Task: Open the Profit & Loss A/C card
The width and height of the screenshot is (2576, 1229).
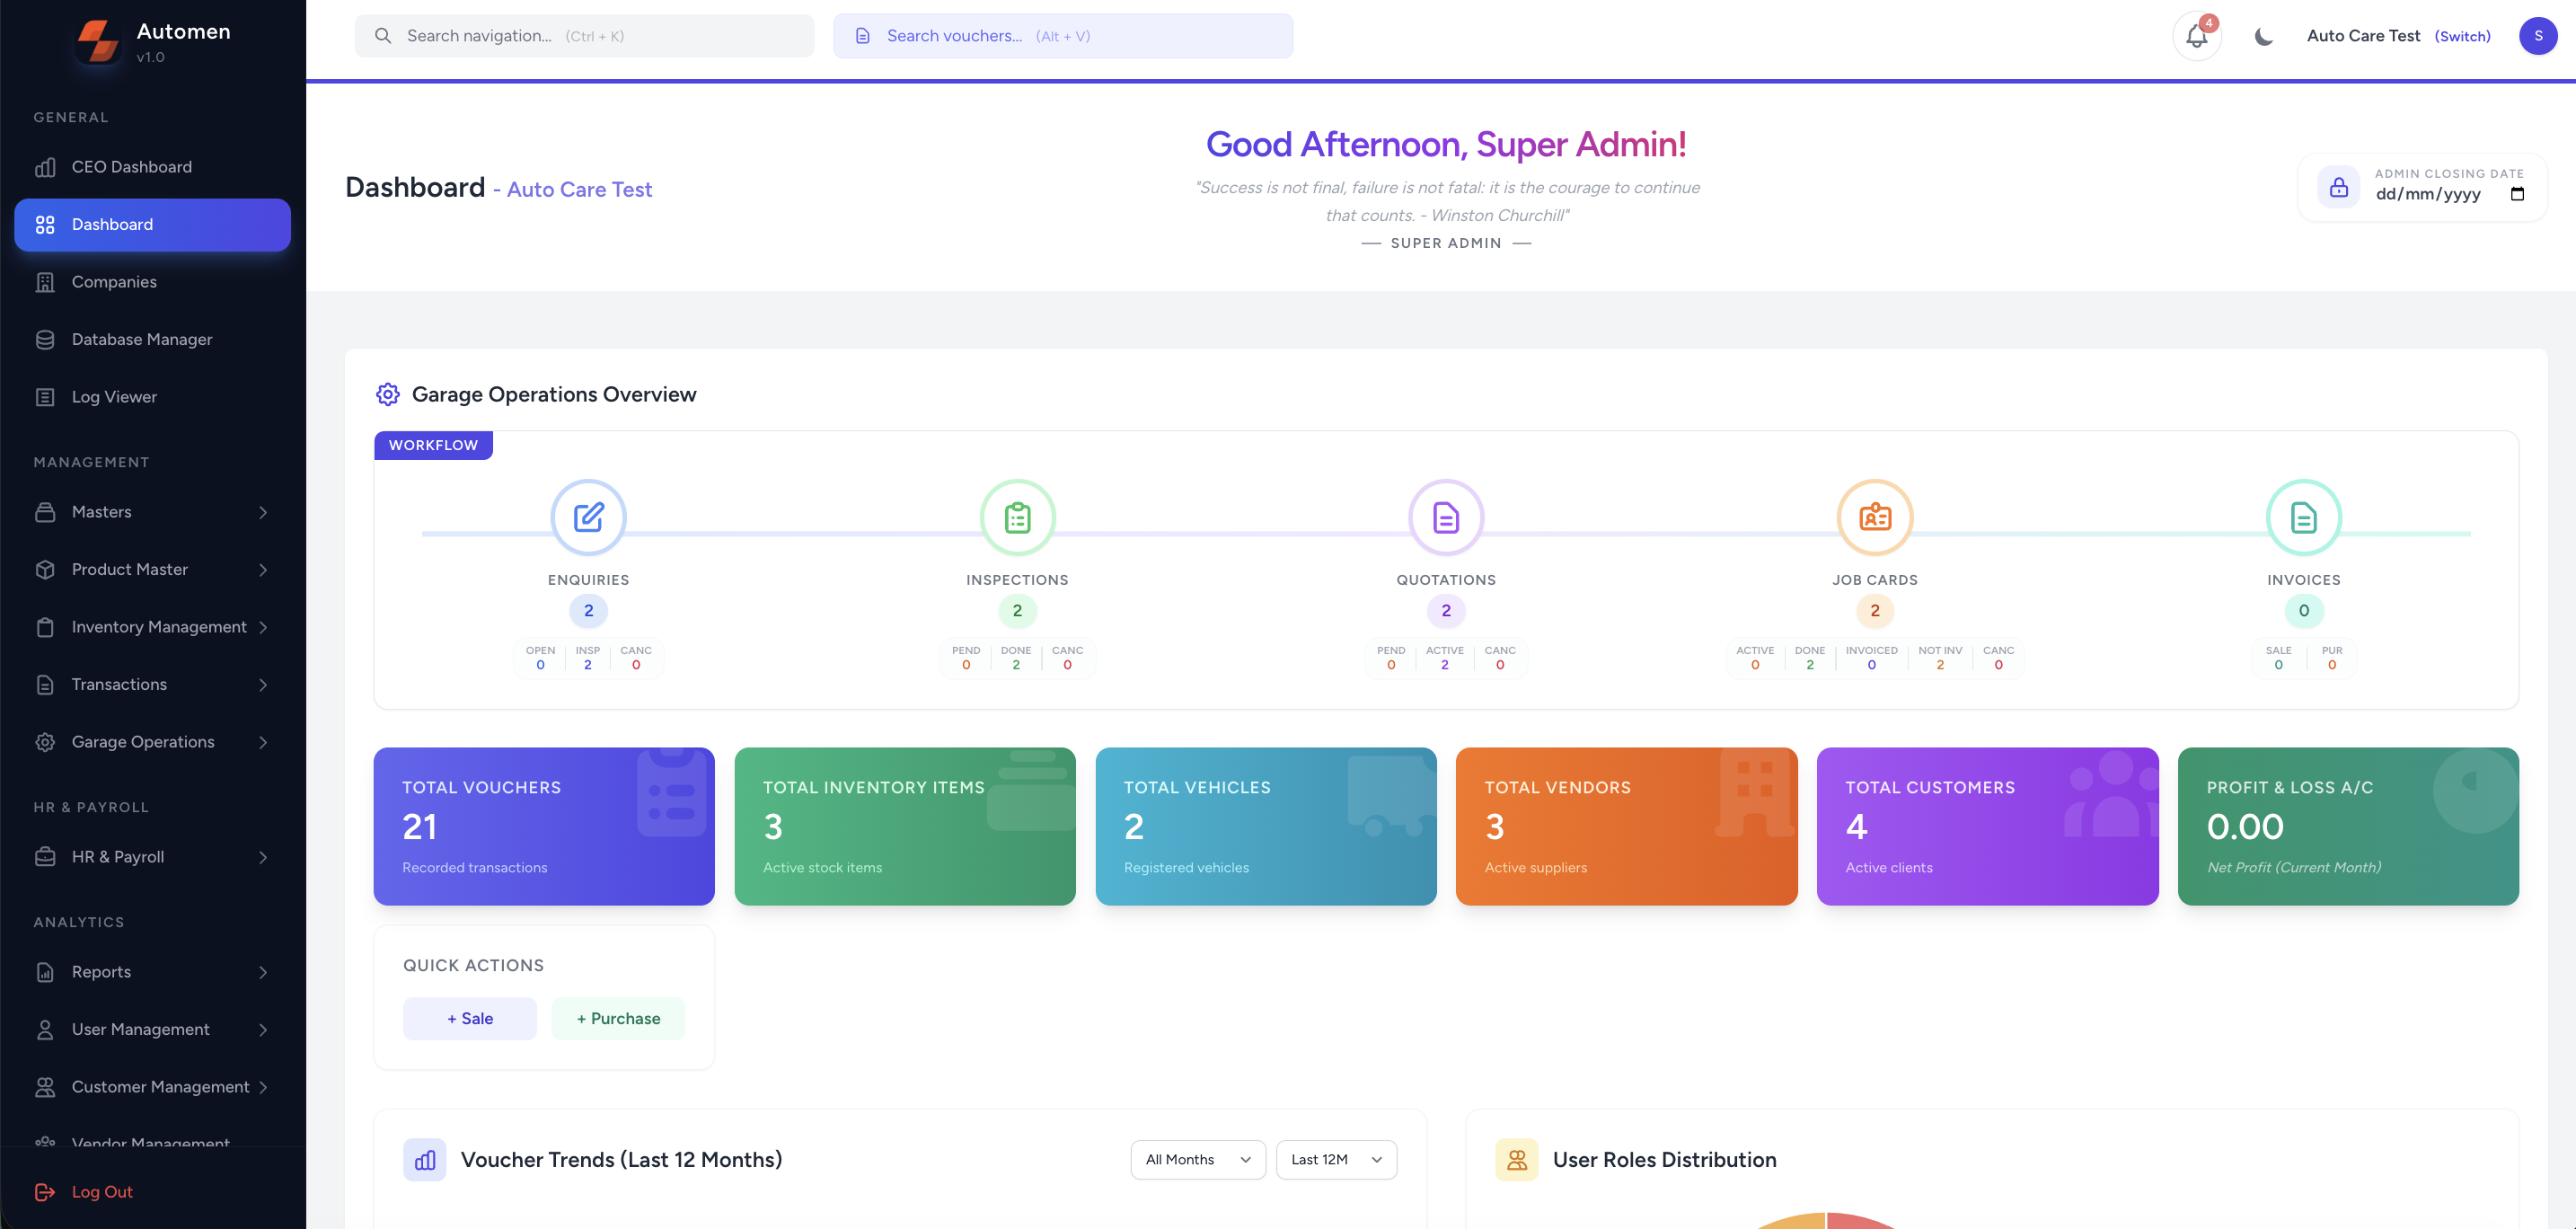Action: 2348,826
